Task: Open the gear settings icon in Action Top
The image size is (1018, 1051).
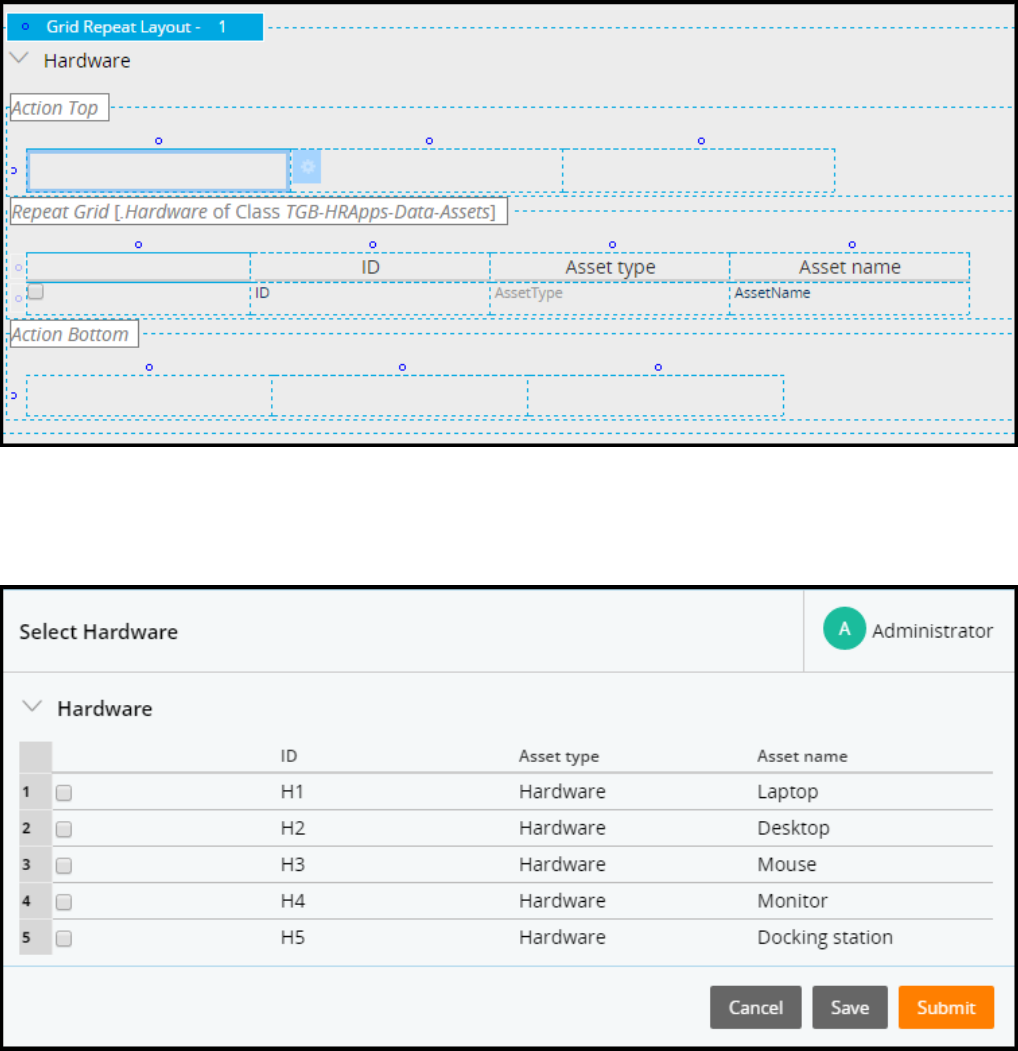Action: tap(307, 168)
